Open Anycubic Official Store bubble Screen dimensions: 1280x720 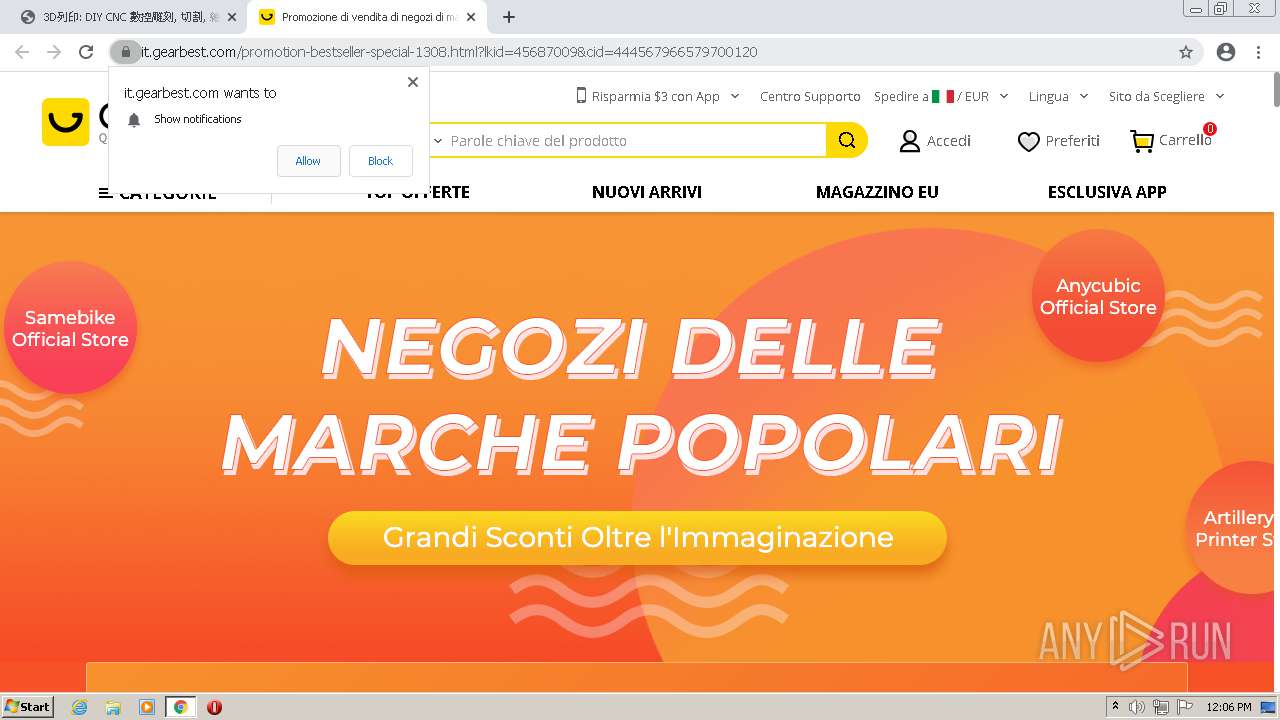coord(1098,296)
